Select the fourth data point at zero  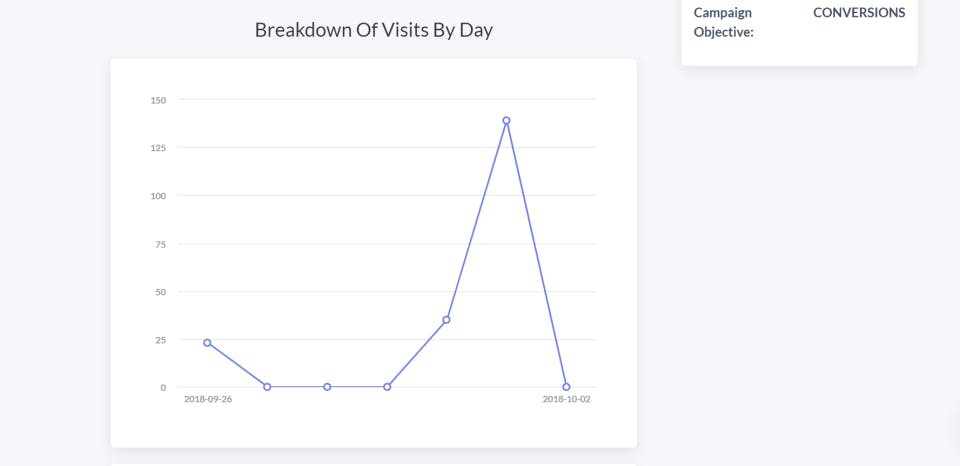[x=387, y=387]
